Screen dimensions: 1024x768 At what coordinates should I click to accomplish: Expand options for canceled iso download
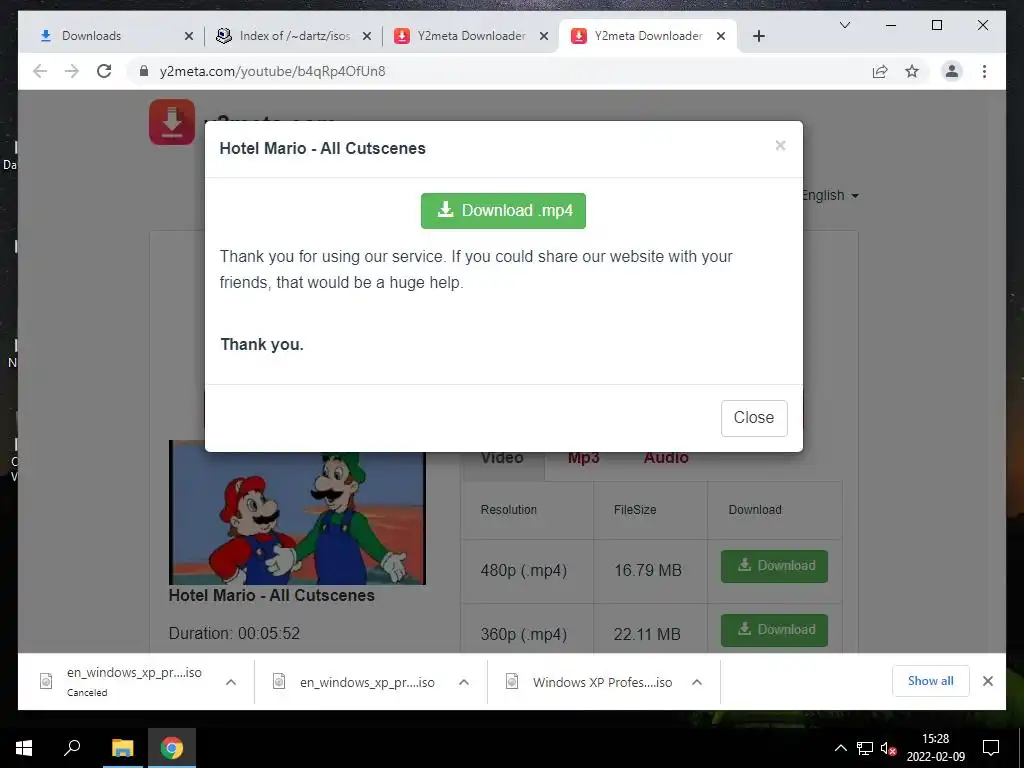click(231, 682)
